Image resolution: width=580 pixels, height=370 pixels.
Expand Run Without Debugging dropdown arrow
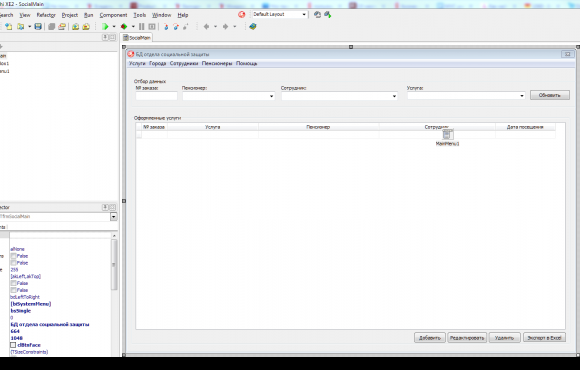[133, 27]
